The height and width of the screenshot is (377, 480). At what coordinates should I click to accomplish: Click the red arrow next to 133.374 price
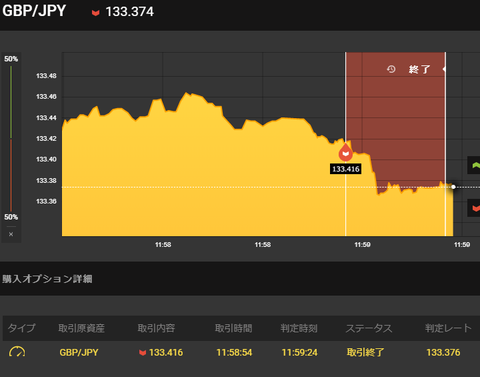click(x=96, y=13)
